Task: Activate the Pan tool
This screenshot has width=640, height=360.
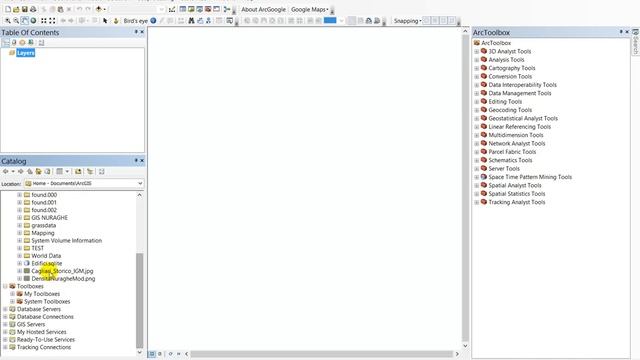Action: pos(25,20)
